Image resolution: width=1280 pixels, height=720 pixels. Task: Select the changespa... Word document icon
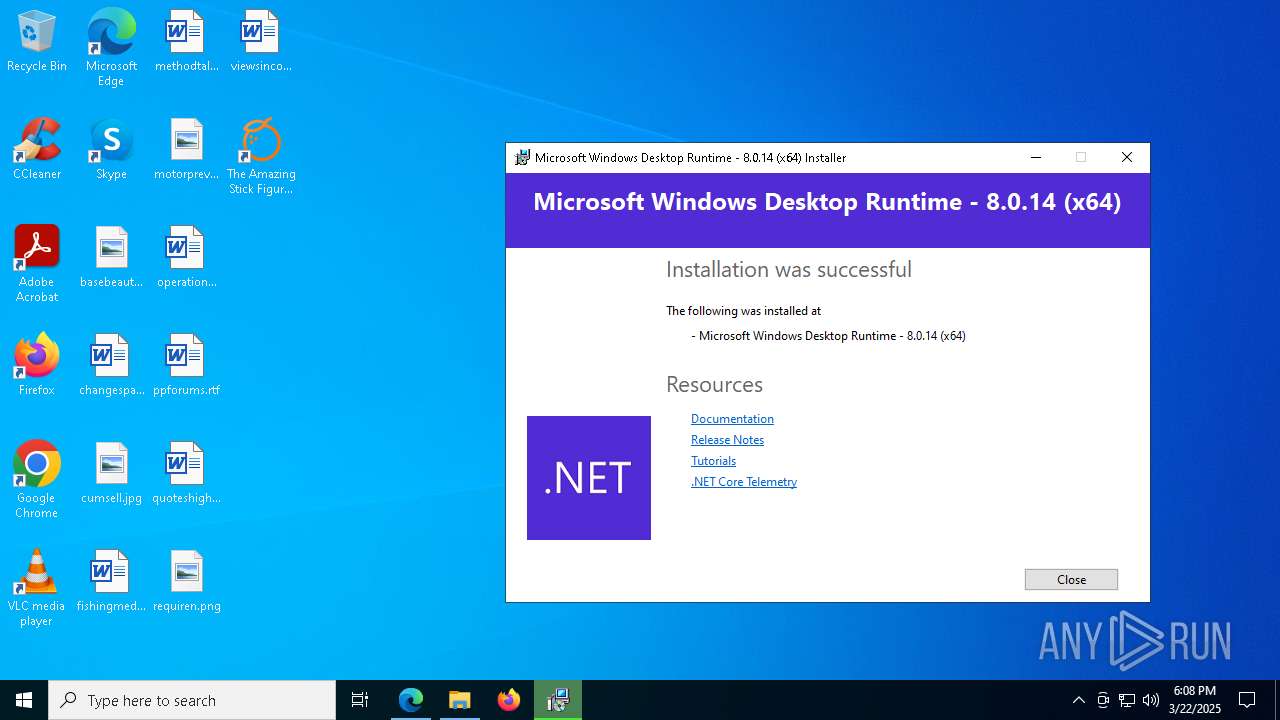click(x=111, y=365)
